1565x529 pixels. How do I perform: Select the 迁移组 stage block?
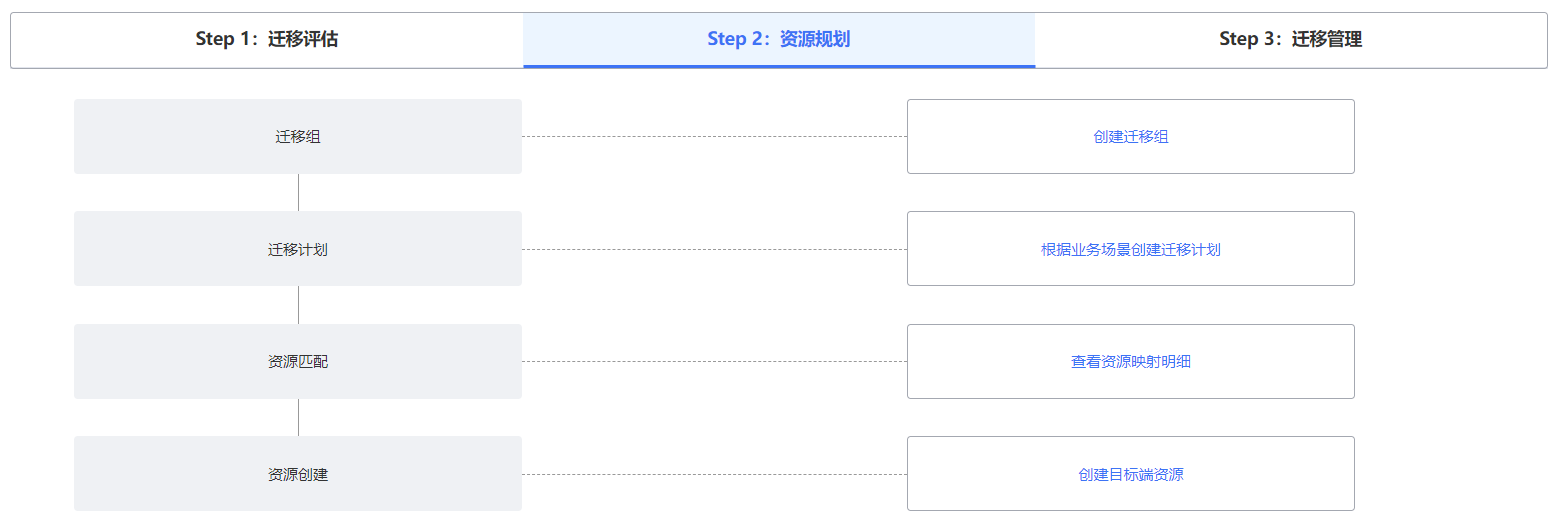point(298,137)
